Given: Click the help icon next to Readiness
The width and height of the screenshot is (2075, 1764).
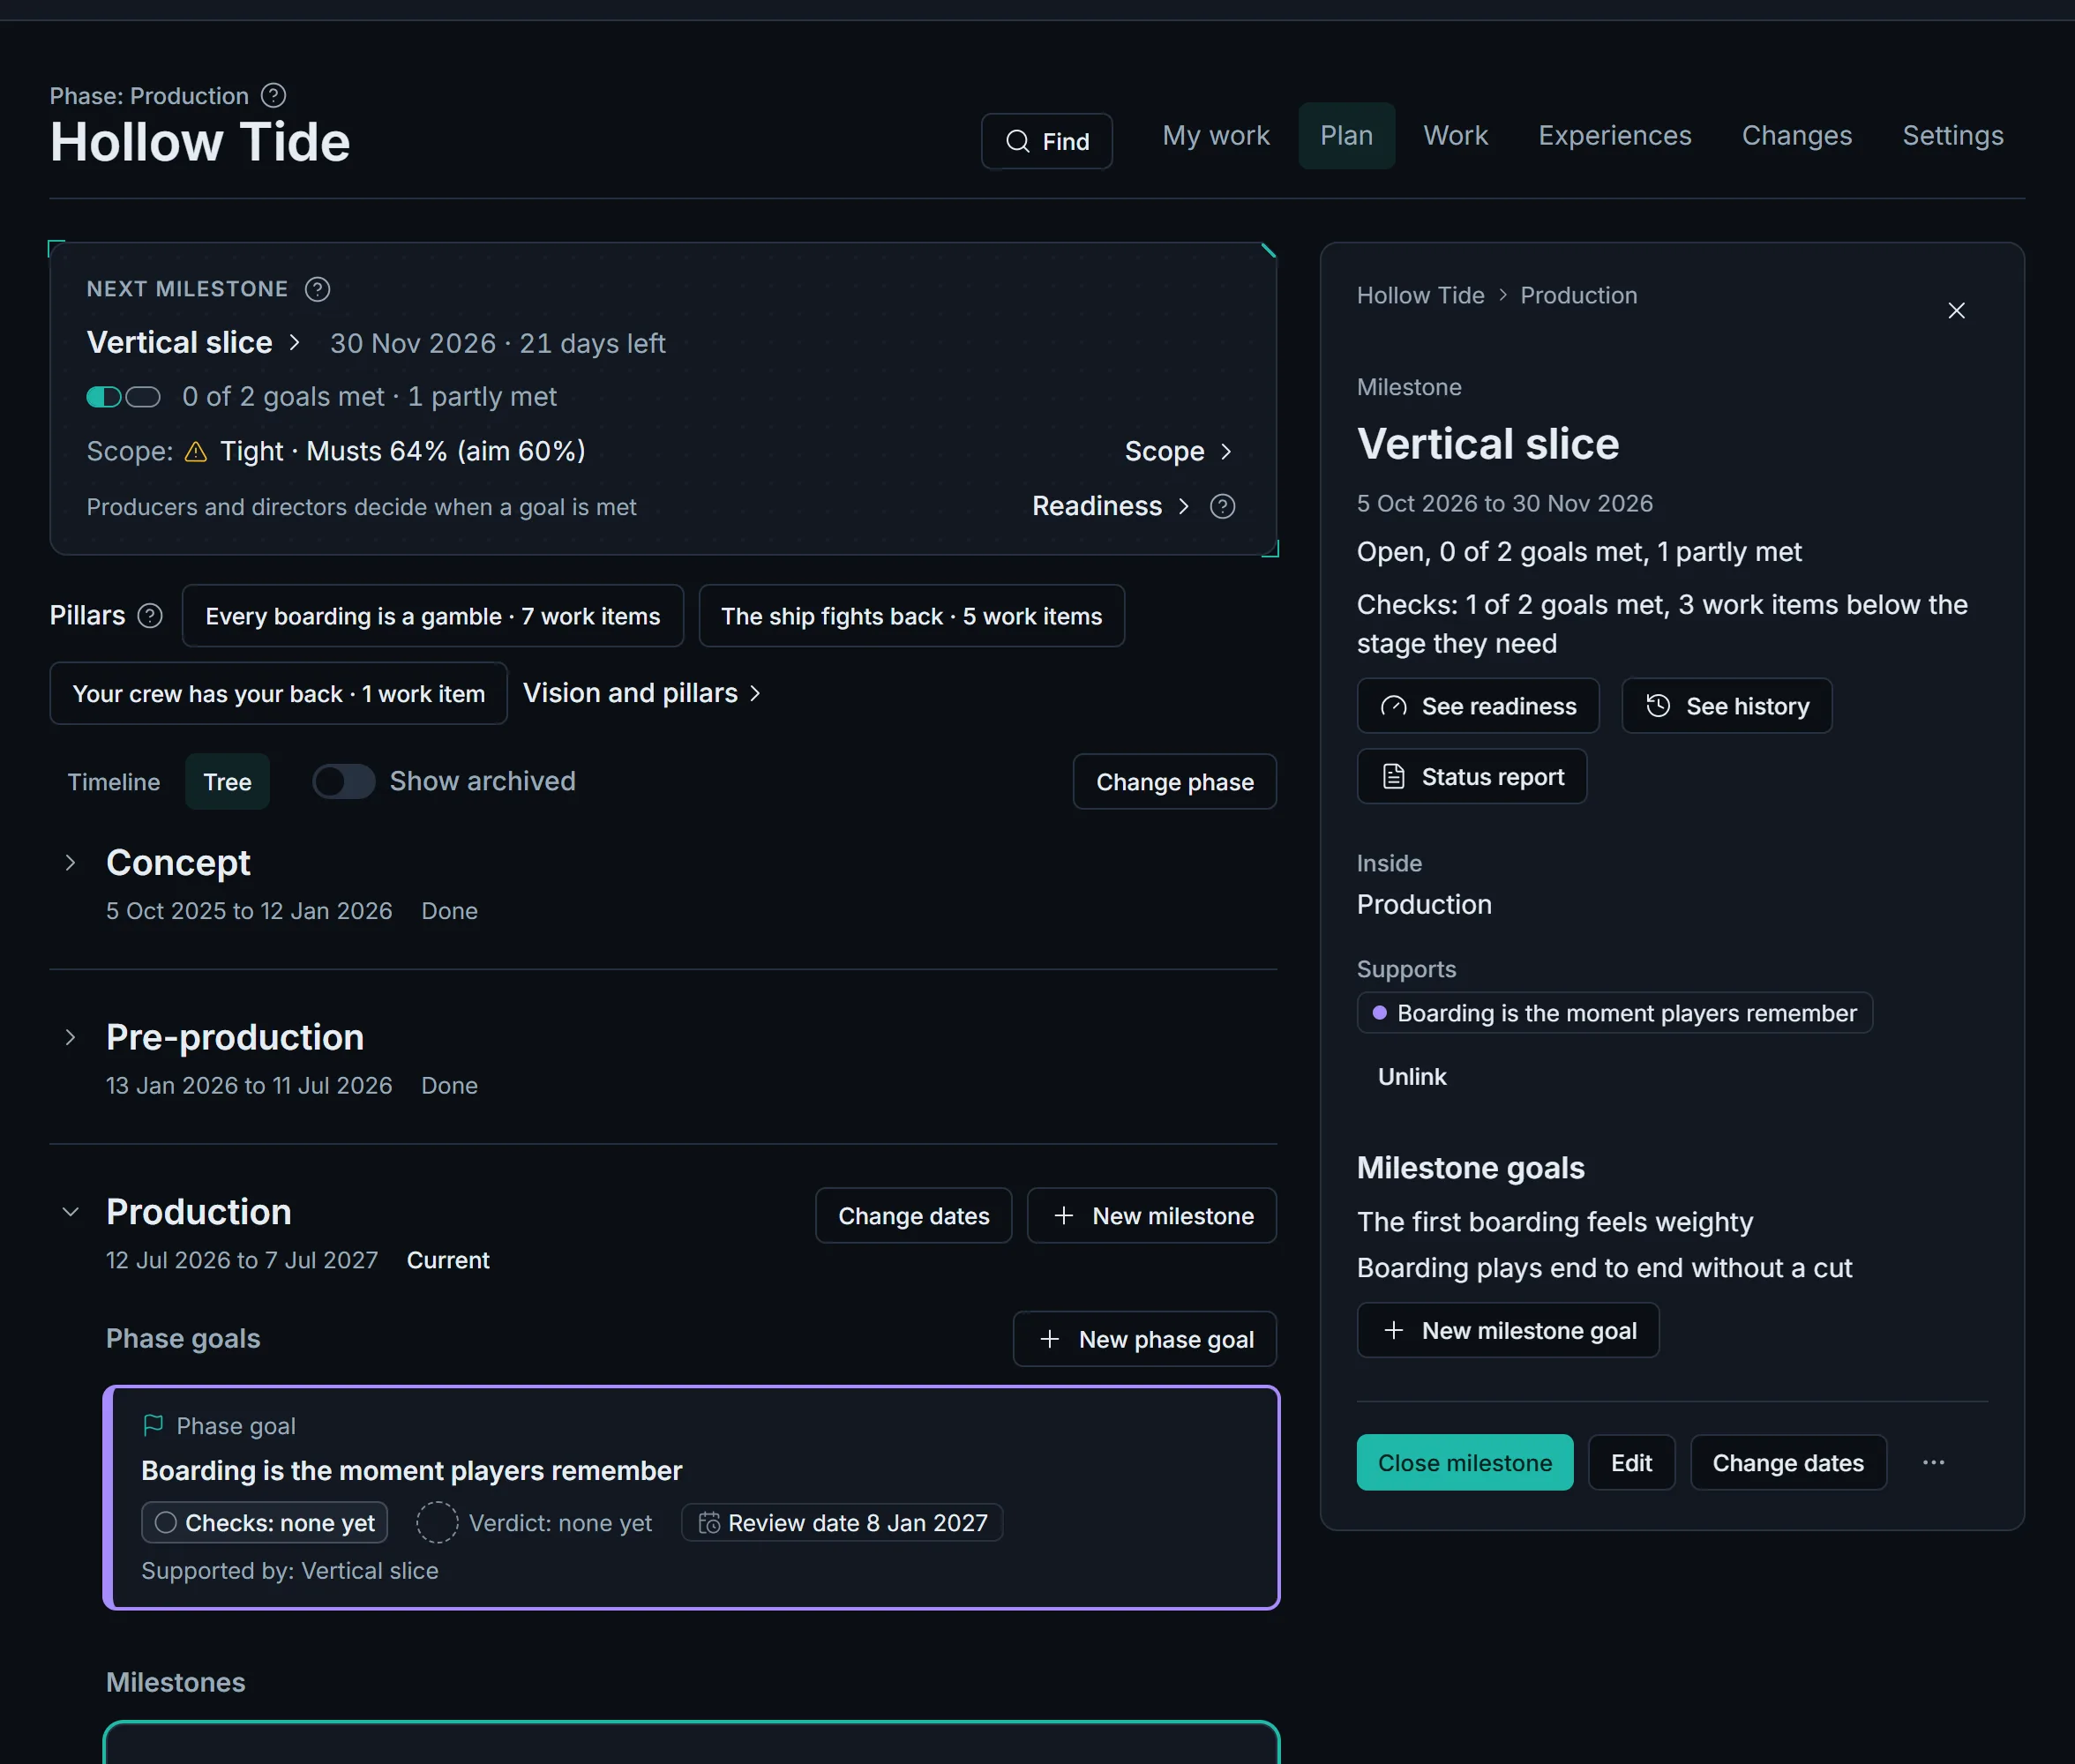Looking at the screenshot, I should [1222, 506].
